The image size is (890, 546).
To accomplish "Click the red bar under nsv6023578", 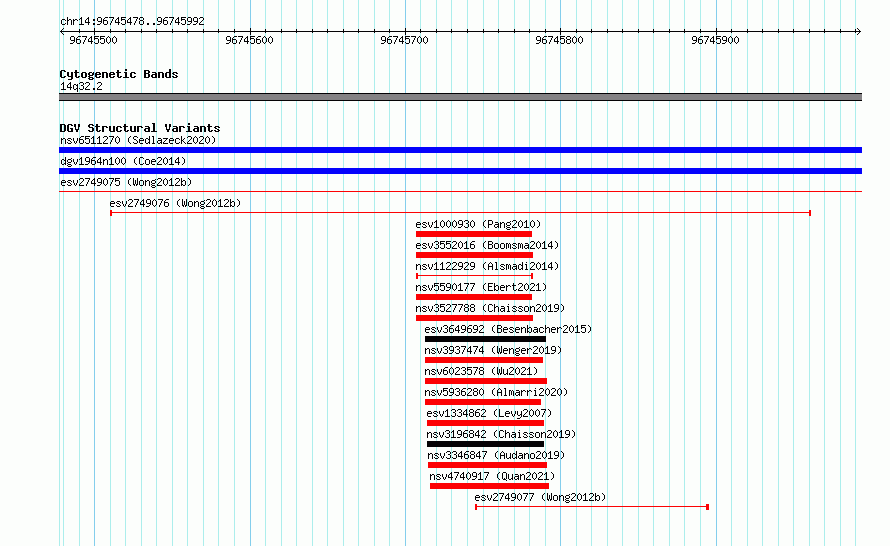I will (486, 381).
